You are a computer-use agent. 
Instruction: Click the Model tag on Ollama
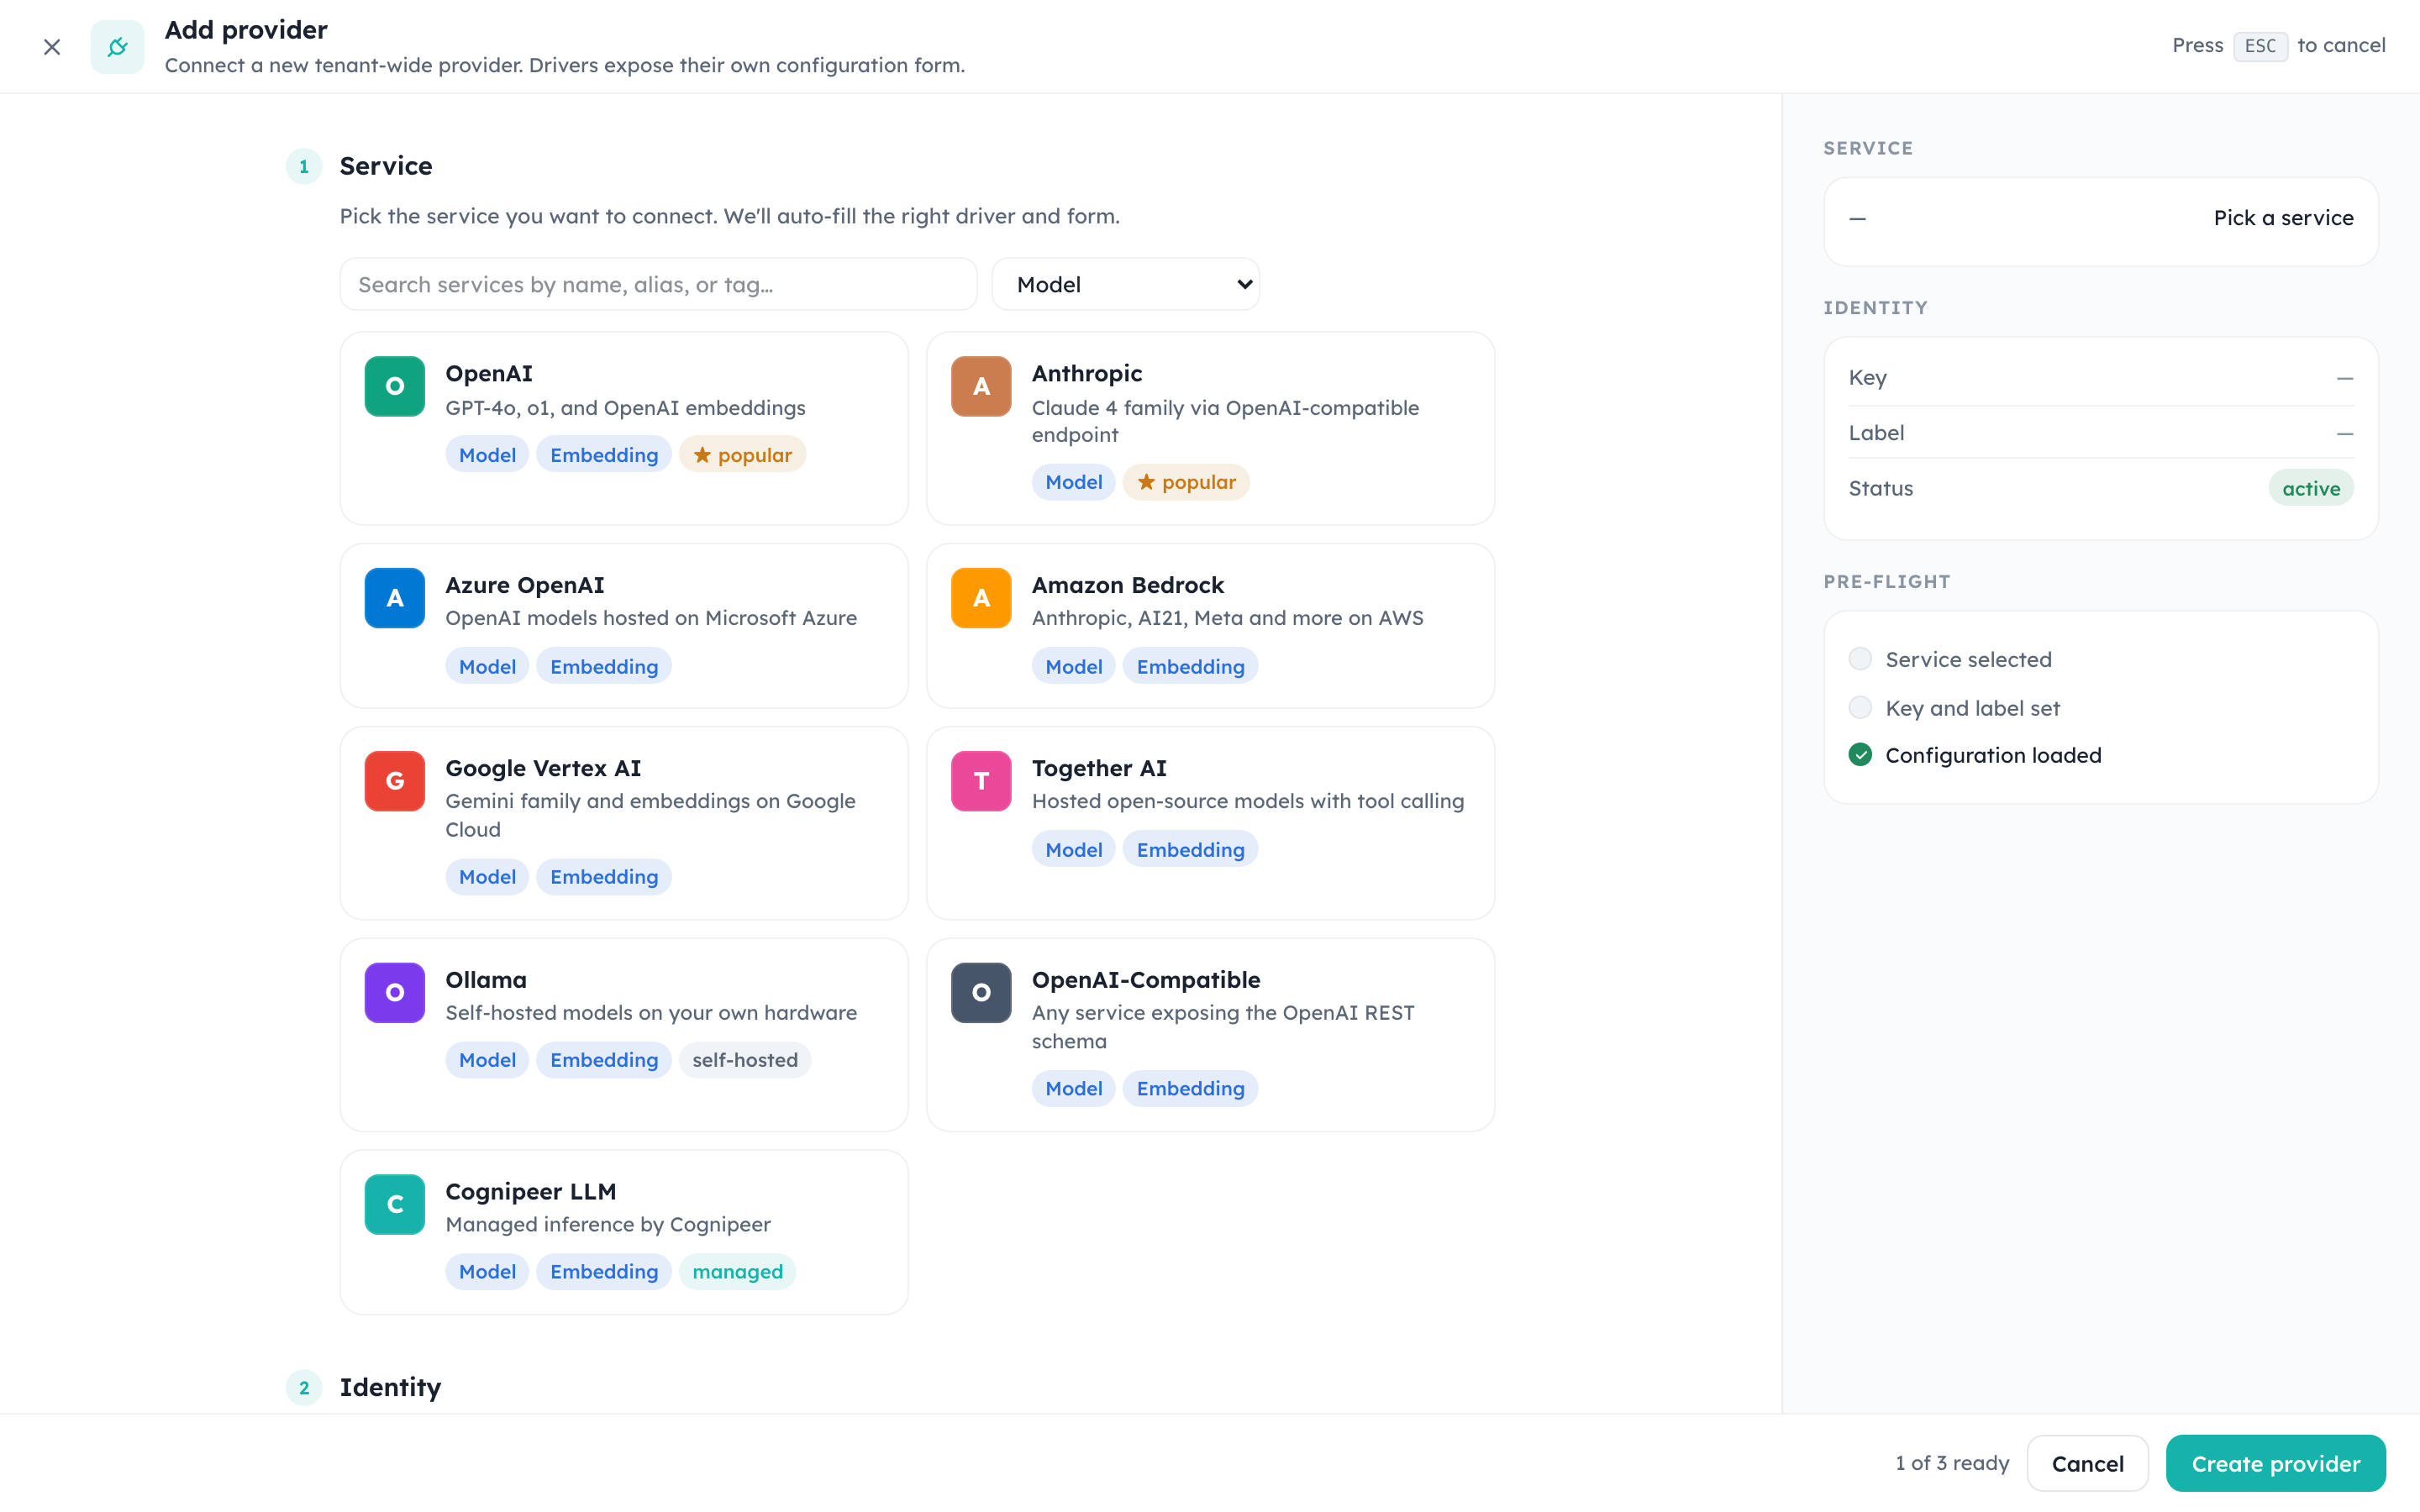(487, 1060)
